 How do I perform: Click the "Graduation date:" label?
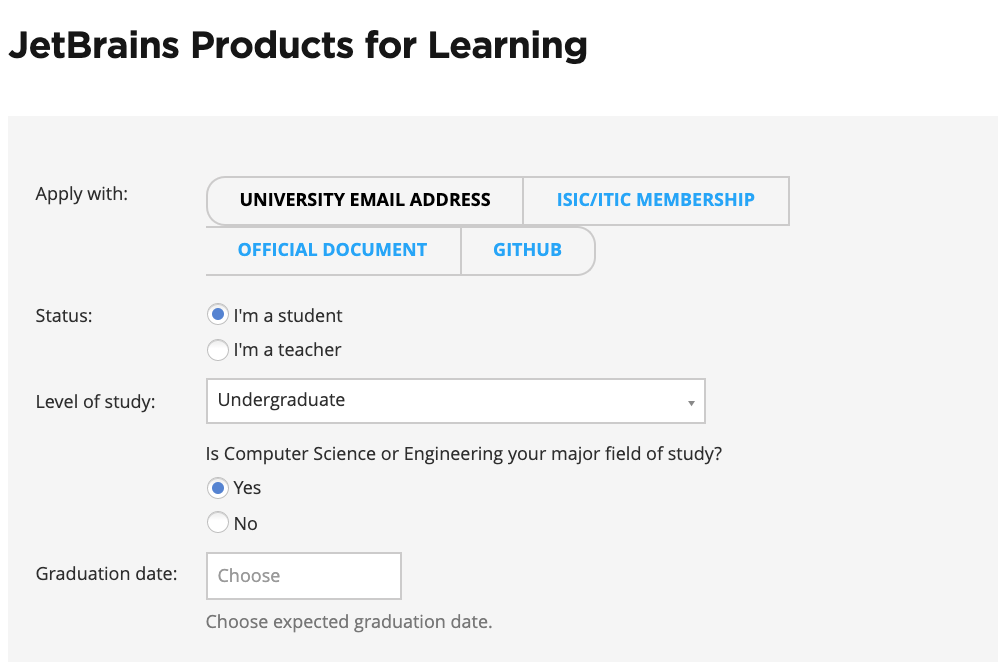(106, 574)
